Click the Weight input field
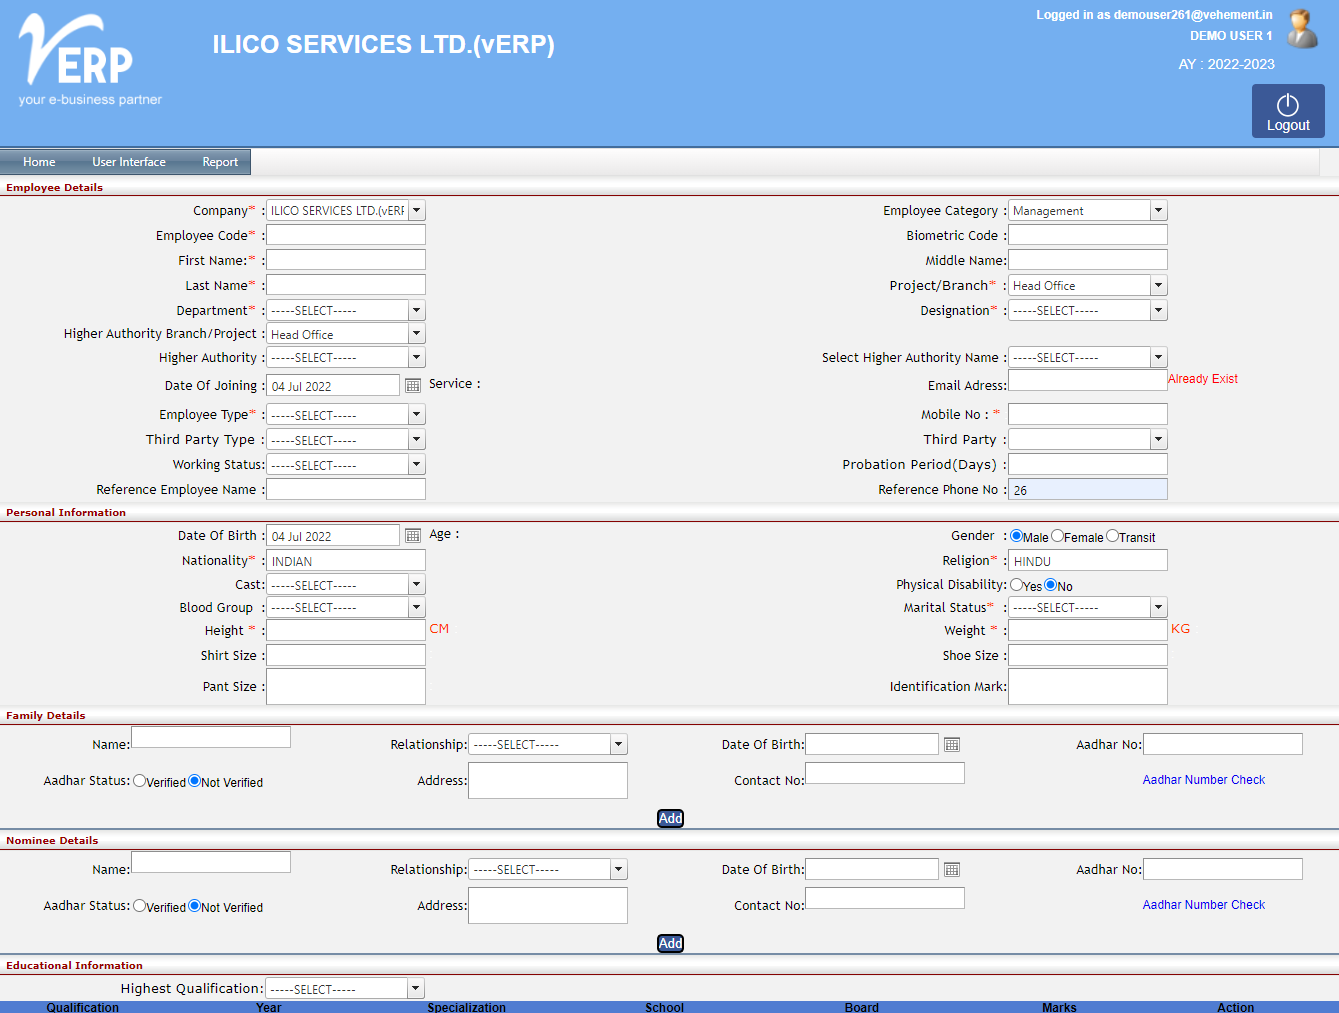The height and width of the screenshot is (1013, 1339). [1088, 630]
